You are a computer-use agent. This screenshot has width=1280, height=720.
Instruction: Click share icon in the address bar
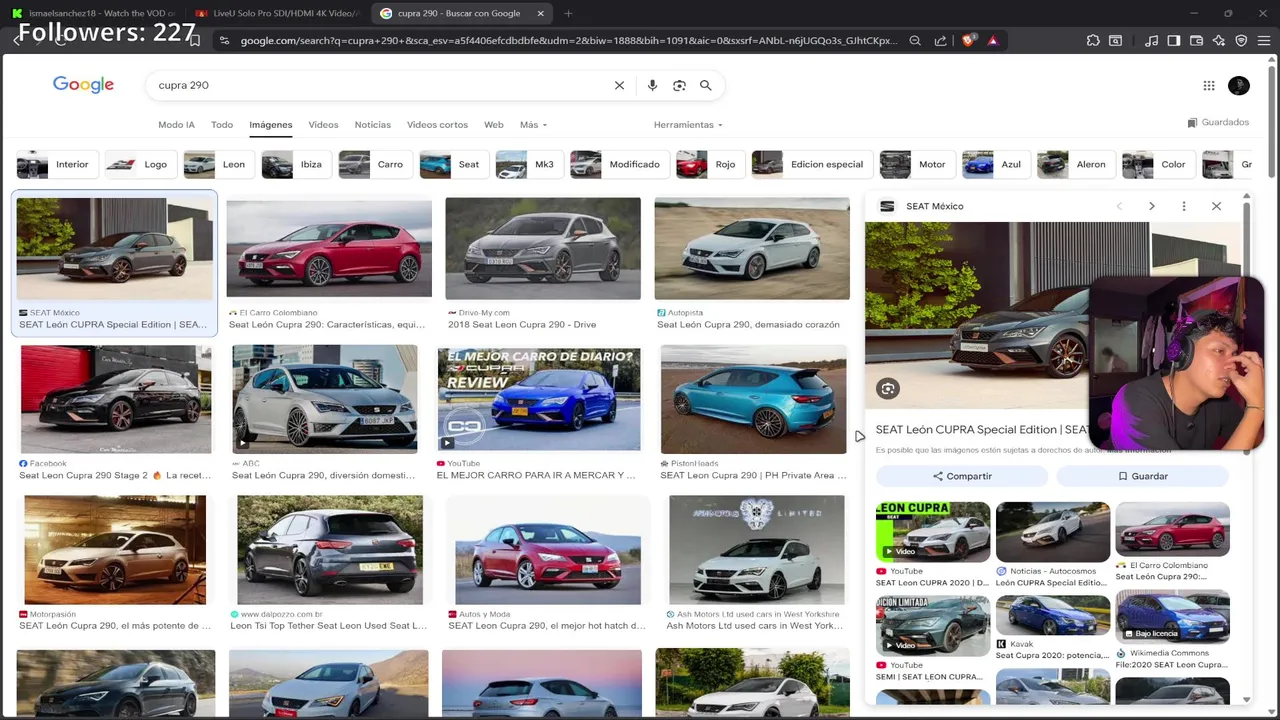tap(940, 41)
